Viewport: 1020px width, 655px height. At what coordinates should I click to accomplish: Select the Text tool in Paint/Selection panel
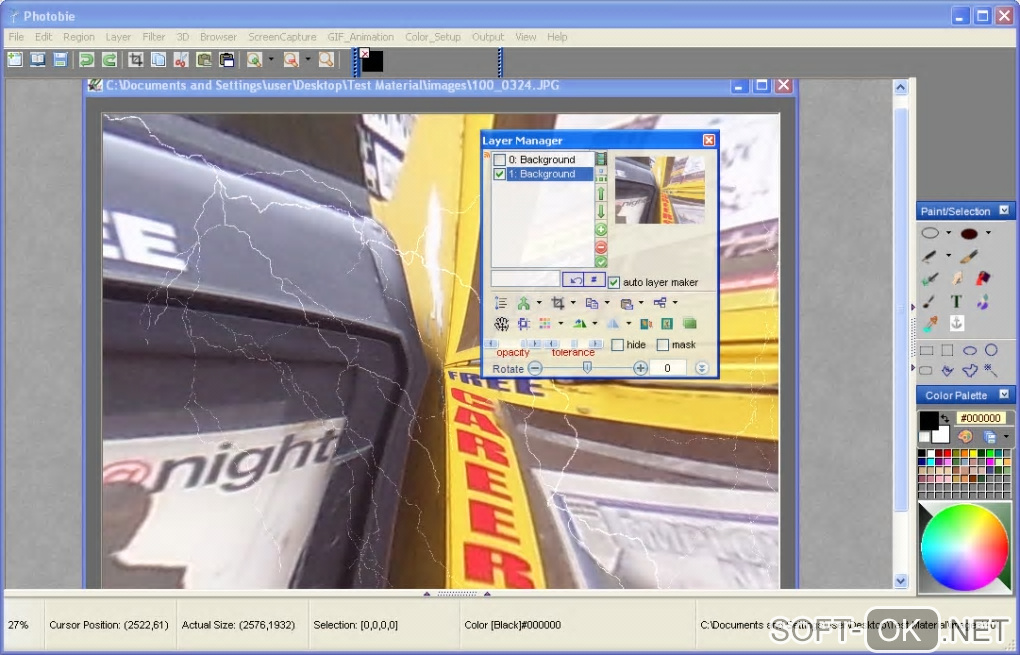point(956,301)
